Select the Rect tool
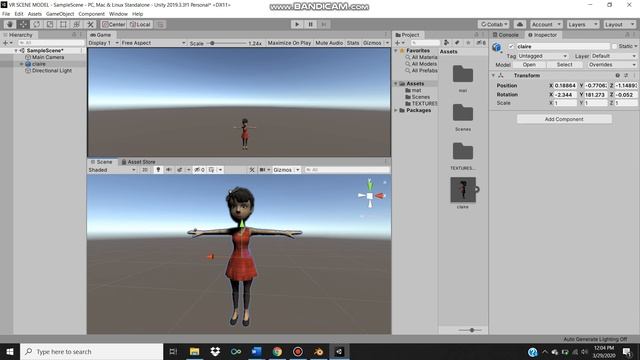Screen dimensions: 640x360 tap(63, 24)
